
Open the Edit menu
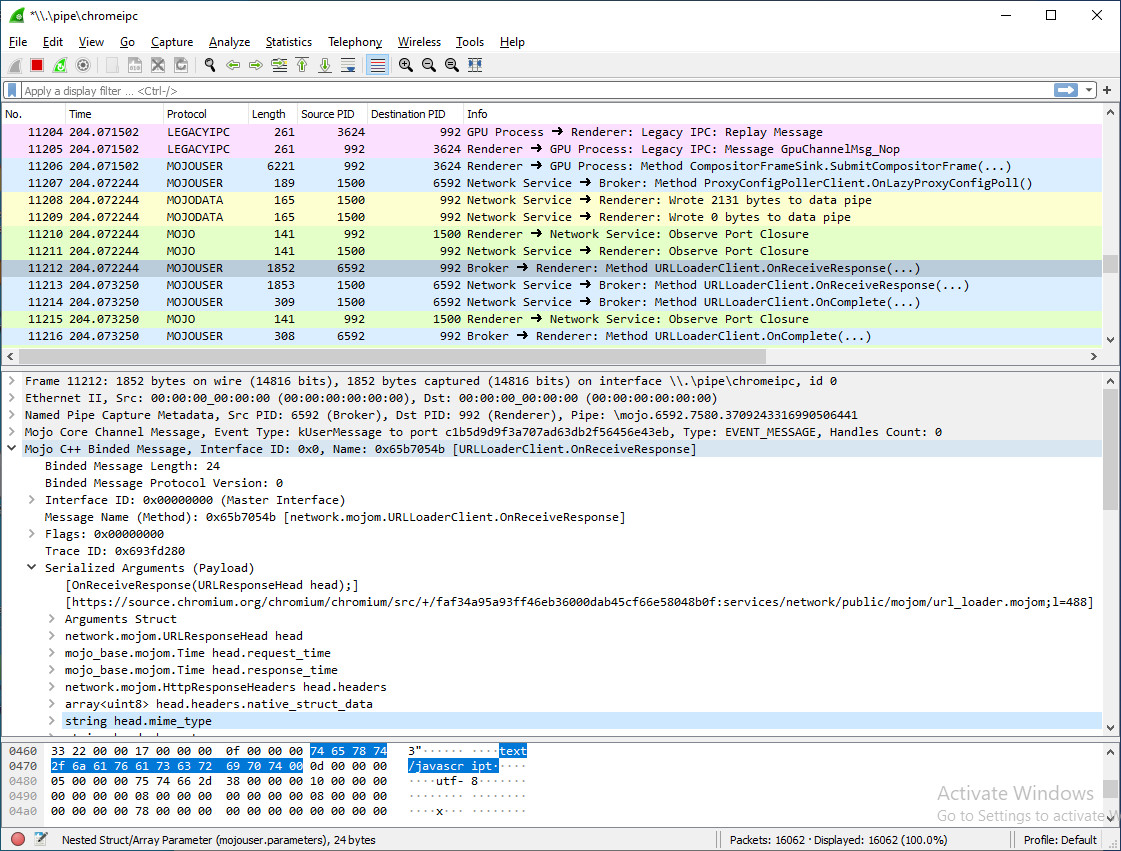pos(53,42)
